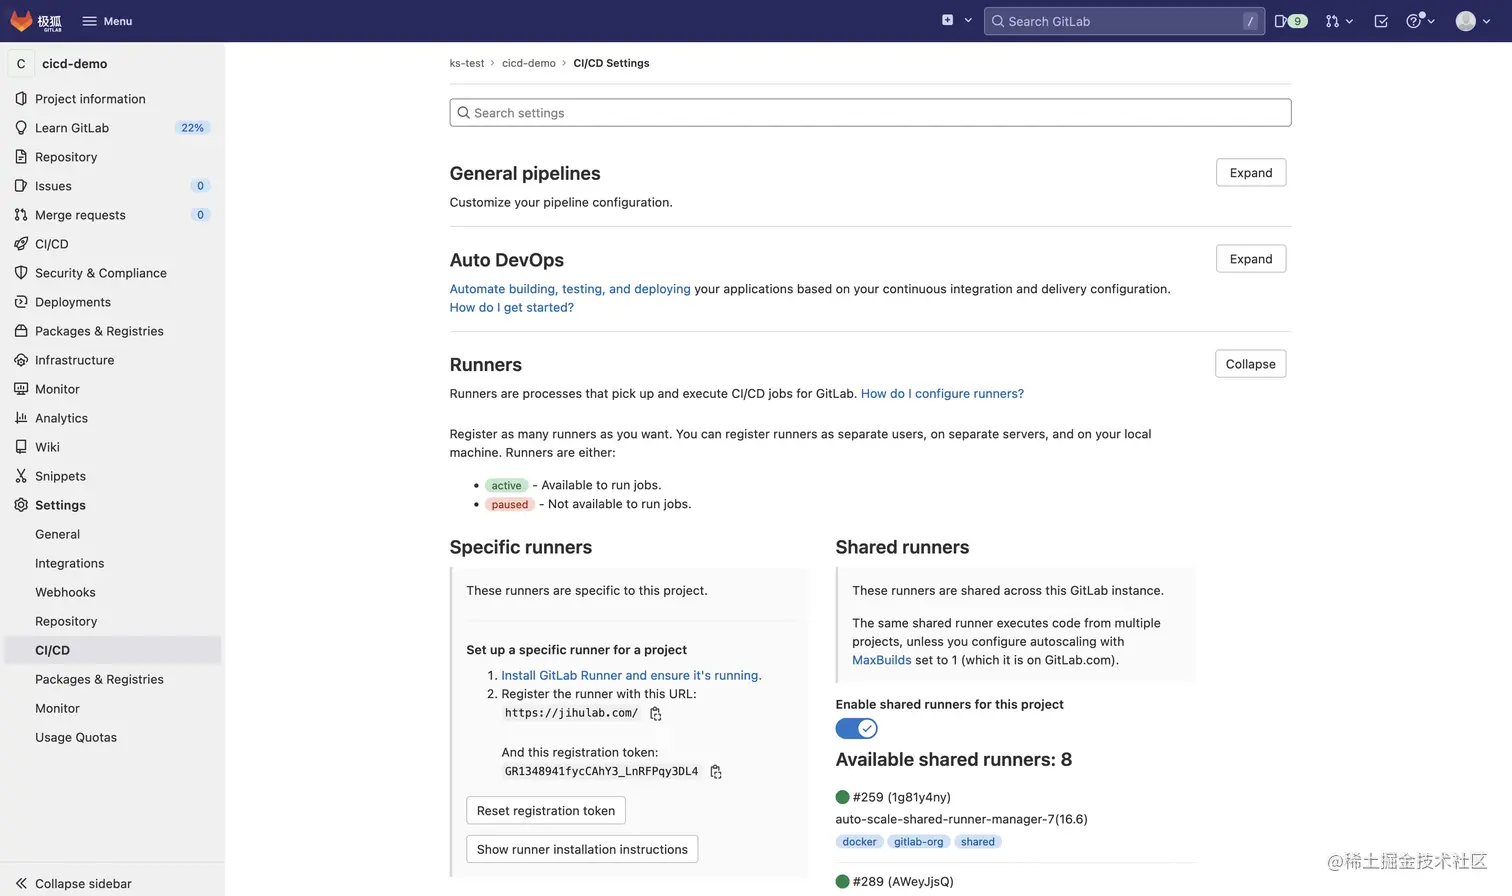The width and height of the screenshot is (1512, 896).
Task: Open How do I get started link
Action: tap(512, 307)
